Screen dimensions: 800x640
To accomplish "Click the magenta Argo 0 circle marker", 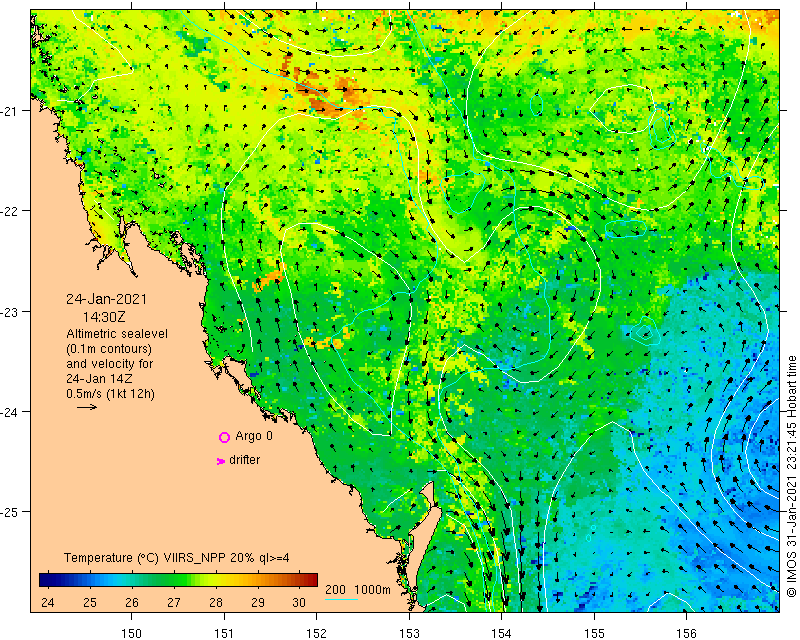I will pyautogui.click(x=224, y=437).
